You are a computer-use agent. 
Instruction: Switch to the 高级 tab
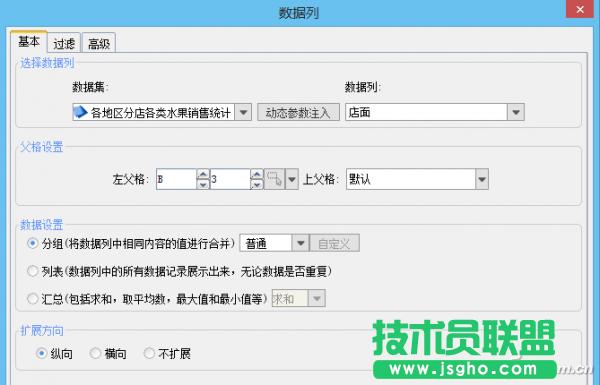[x=99, y=43]
